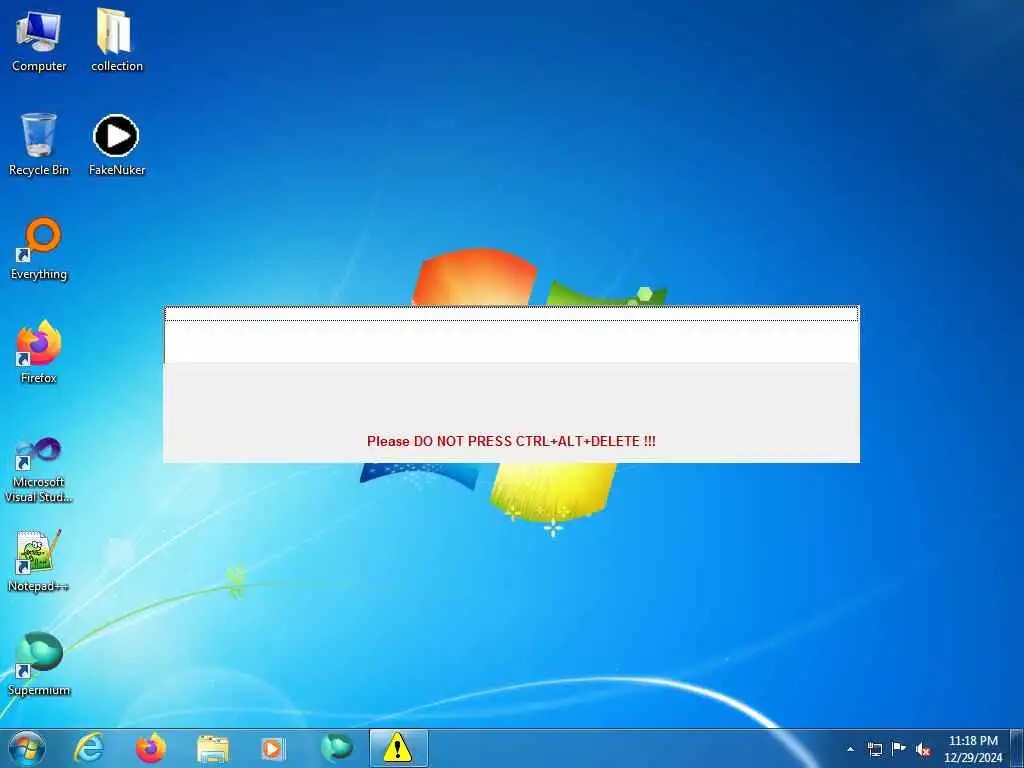Activate the yellow warning sign taskbar button
The width and height of the screenshot is (1024, 768).
(x=398, y=748)
